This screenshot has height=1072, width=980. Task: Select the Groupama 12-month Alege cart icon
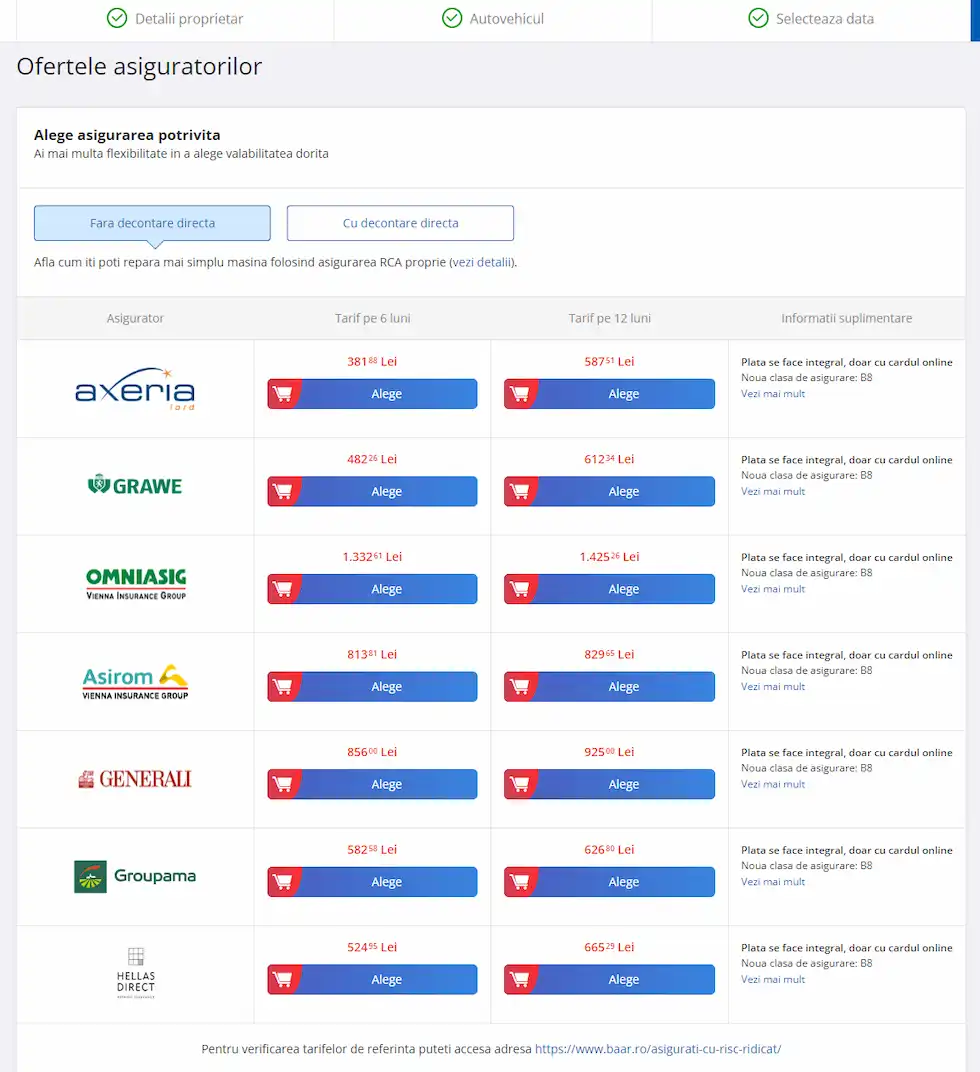520,882
